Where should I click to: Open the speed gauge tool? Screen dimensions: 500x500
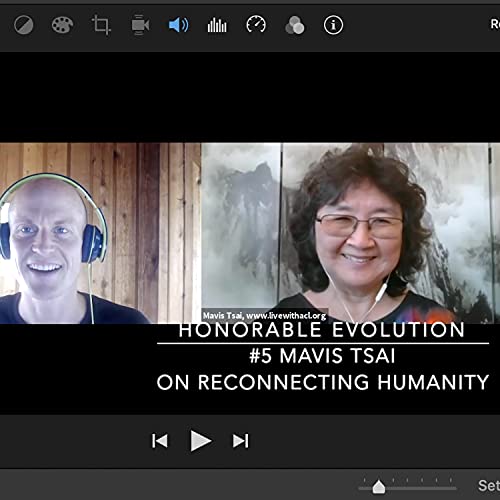coord(256,25)
